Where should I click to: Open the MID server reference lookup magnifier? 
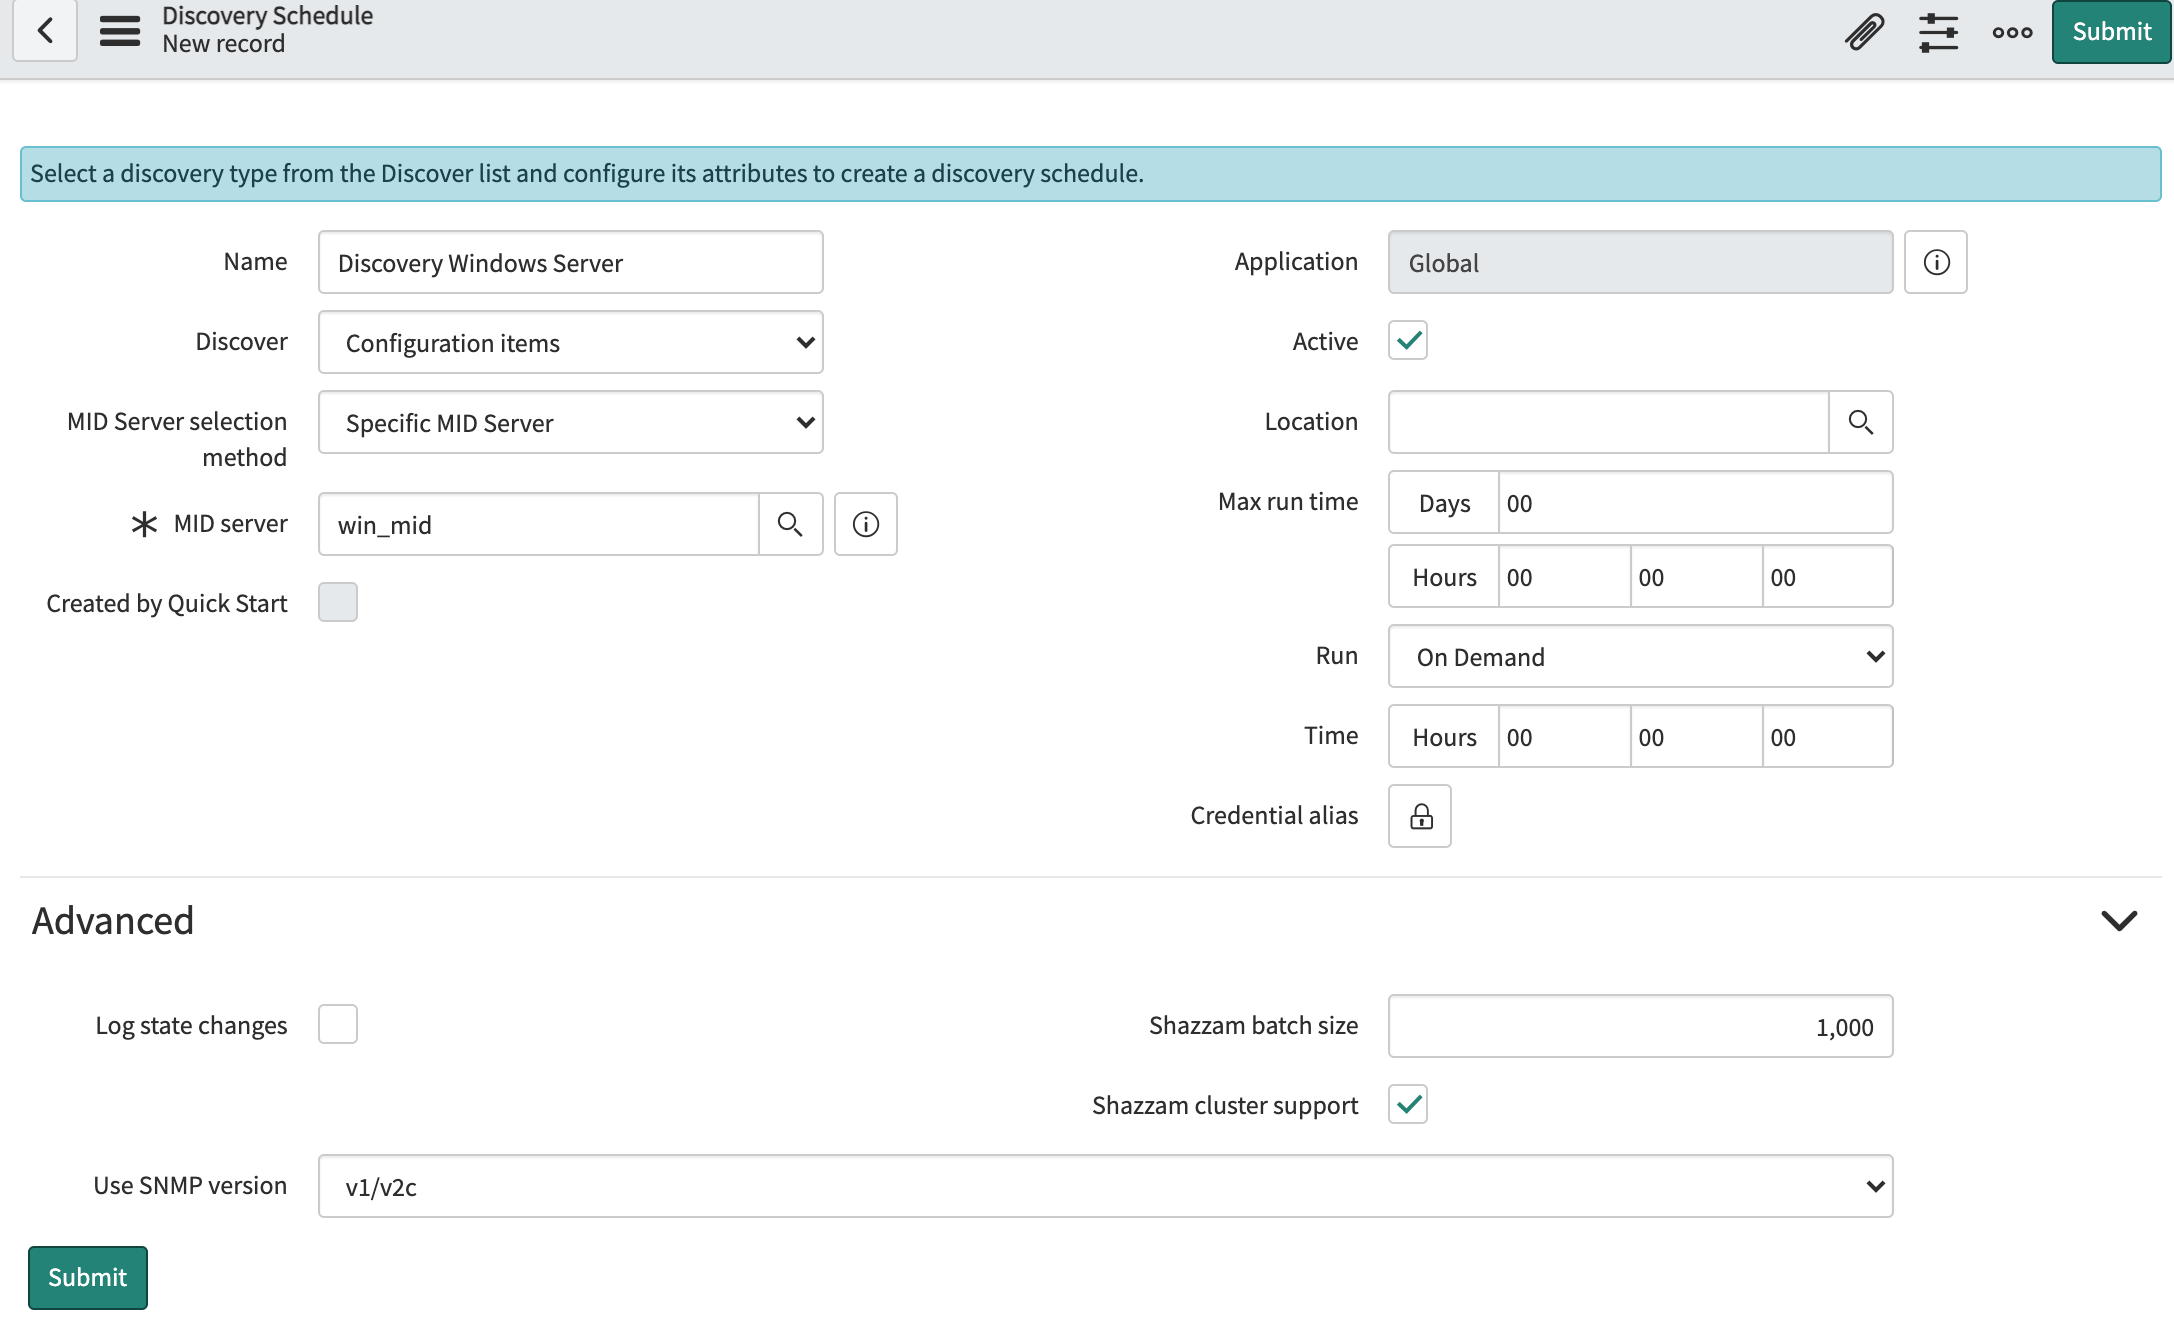click(x=790, y=524)
